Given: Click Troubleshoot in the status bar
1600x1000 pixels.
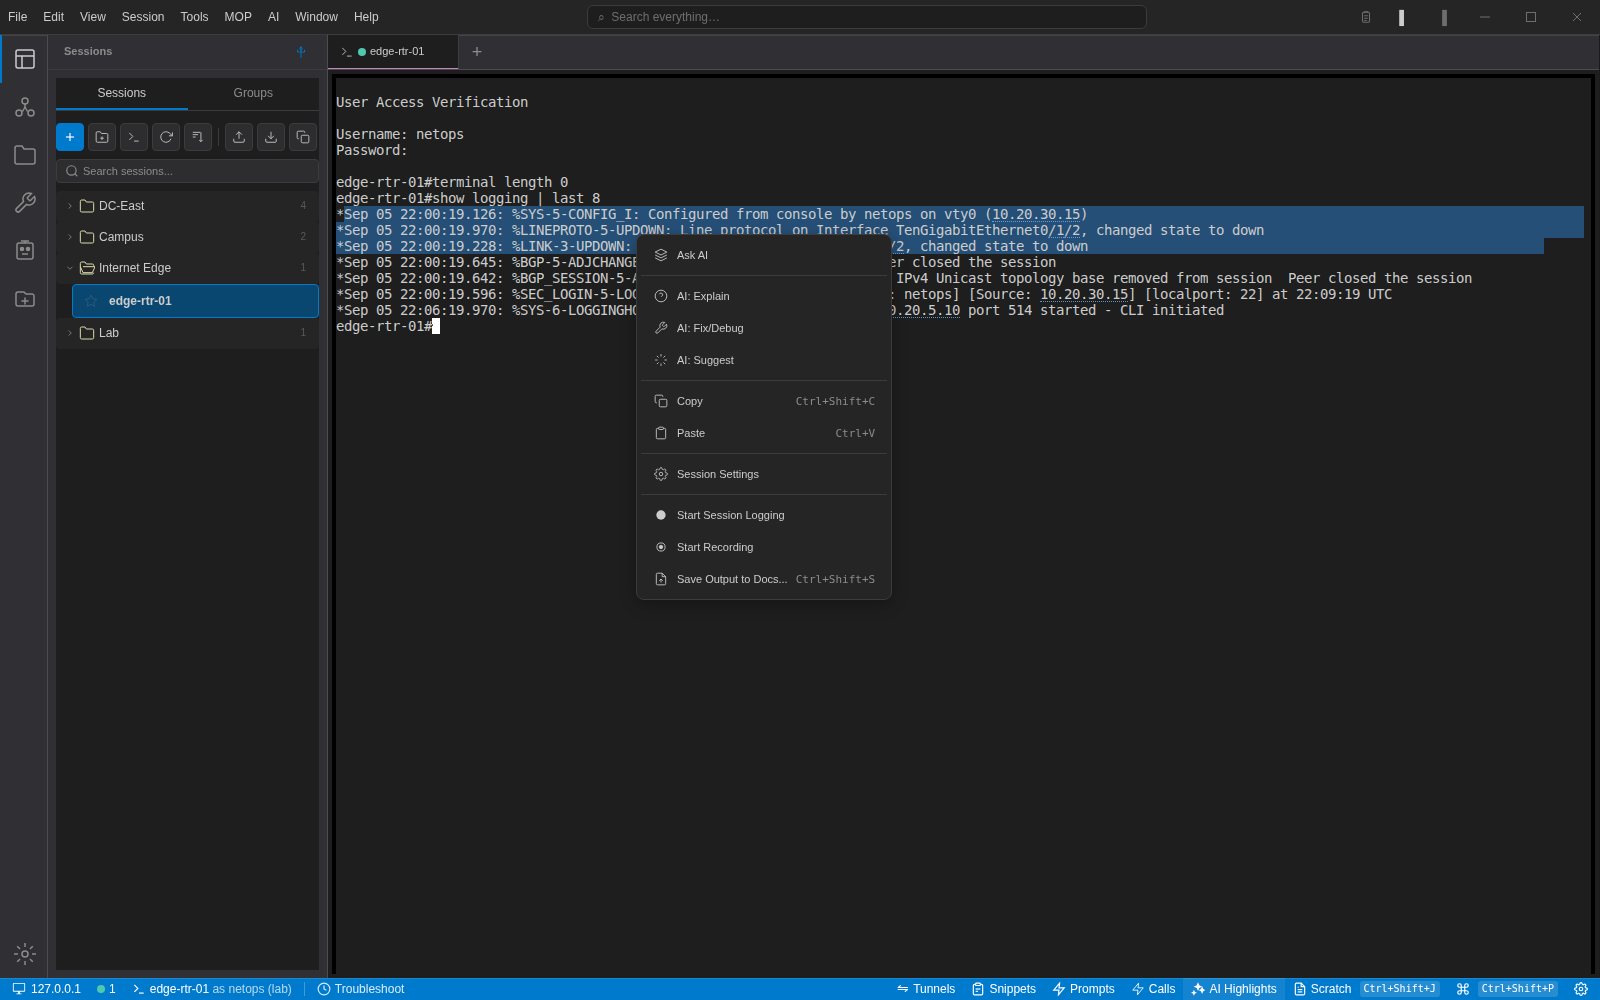Looking at the screenshot, I should 361,989.
